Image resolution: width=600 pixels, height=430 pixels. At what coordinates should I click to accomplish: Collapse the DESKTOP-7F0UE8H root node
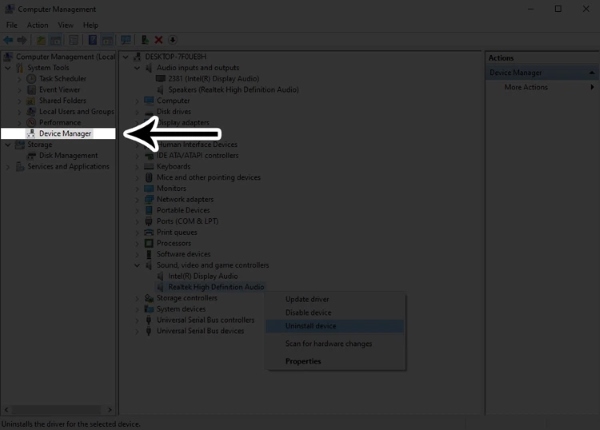point(126,57)
